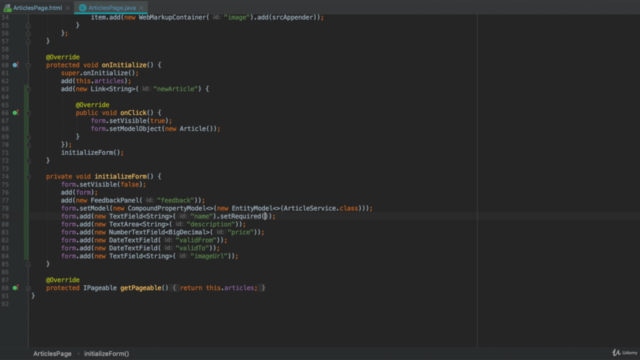
Task: Click the setRequired call on line 79
Action: [241, 216]
